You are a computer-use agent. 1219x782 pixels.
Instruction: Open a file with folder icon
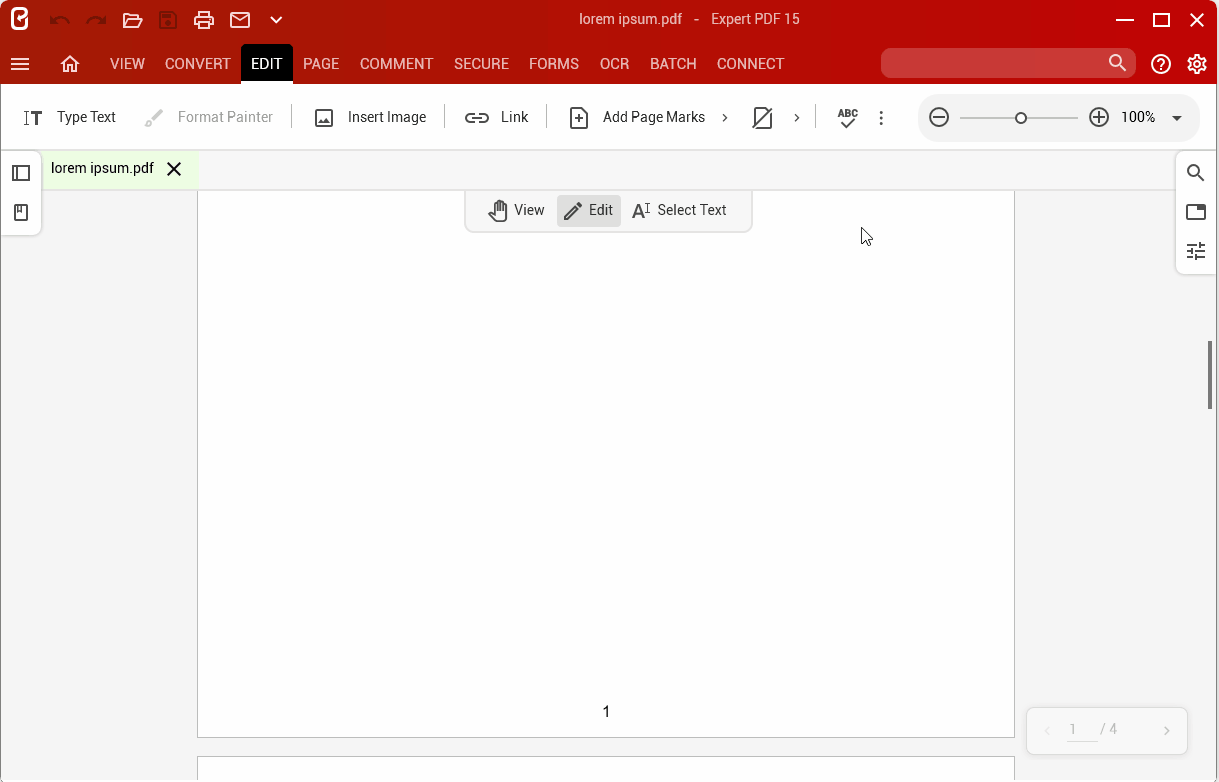coord(132,20)
